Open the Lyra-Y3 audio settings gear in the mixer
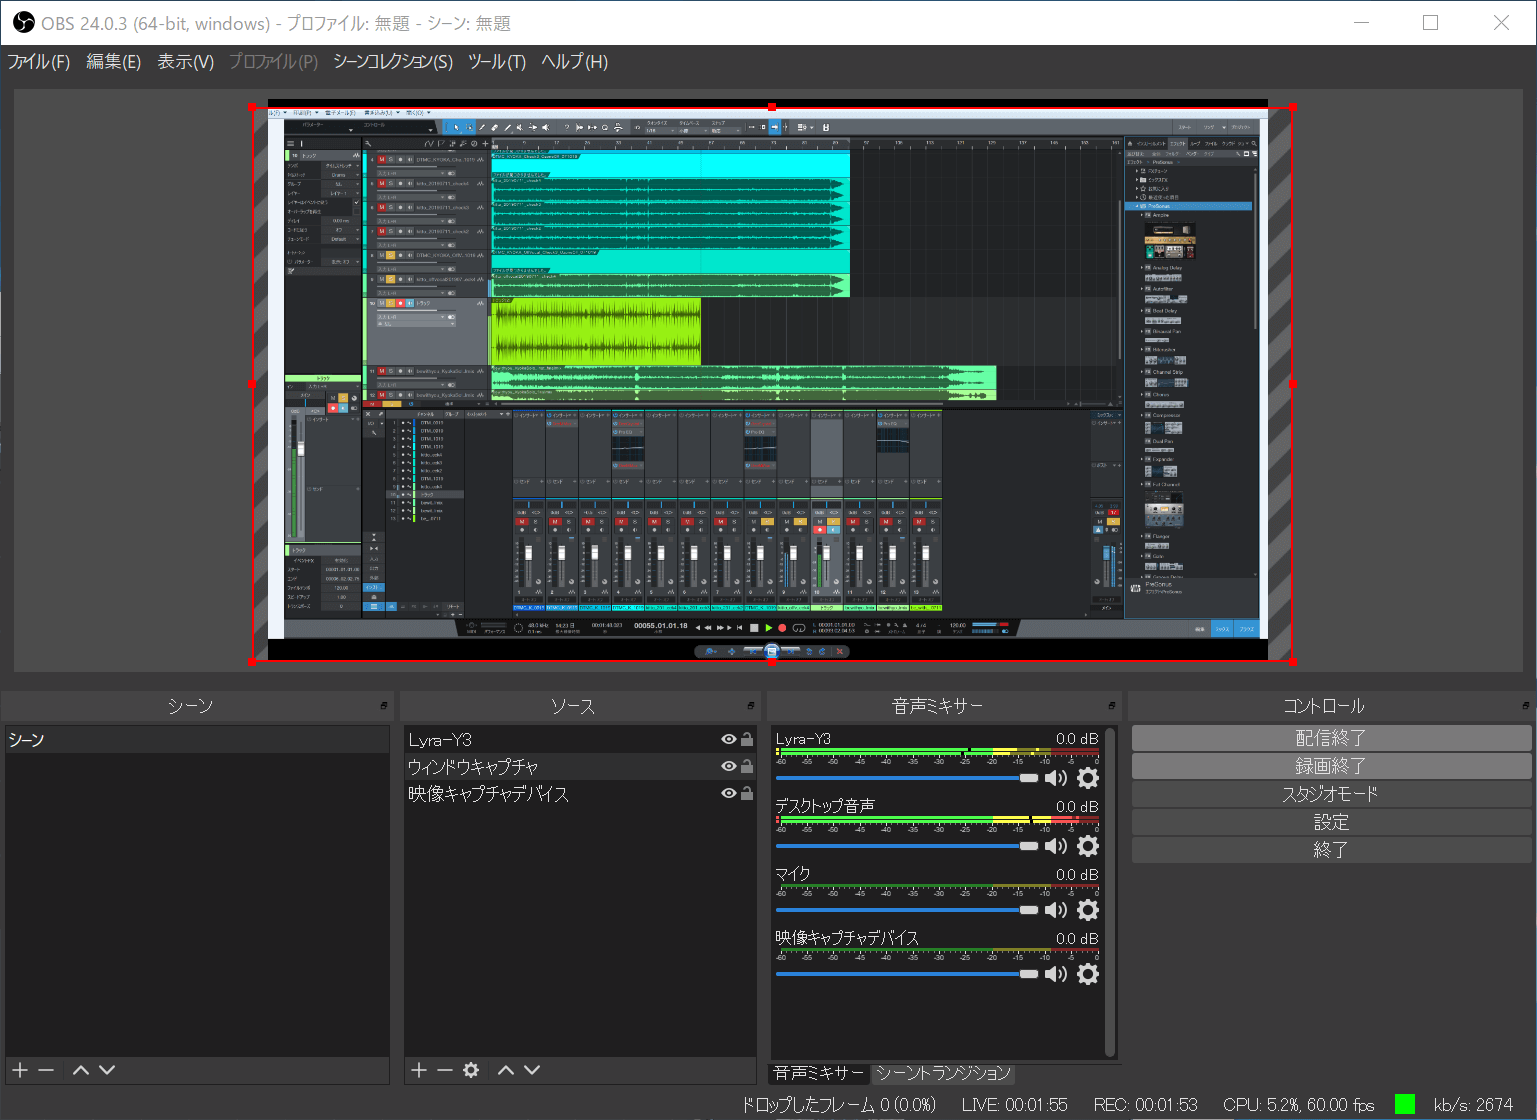Image resolution: width=1537 pixels, height=1120 pixels. 1088,778
